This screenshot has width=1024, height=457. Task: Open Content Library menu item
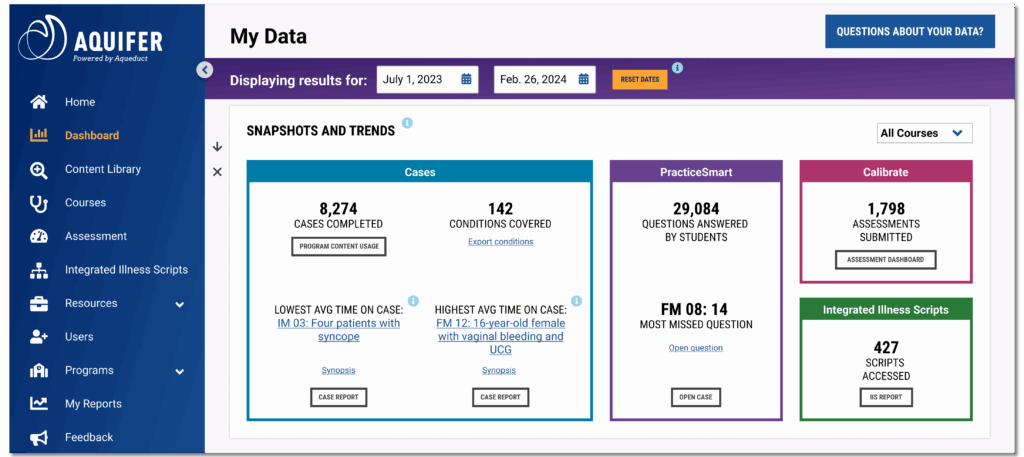click(103, 169)
